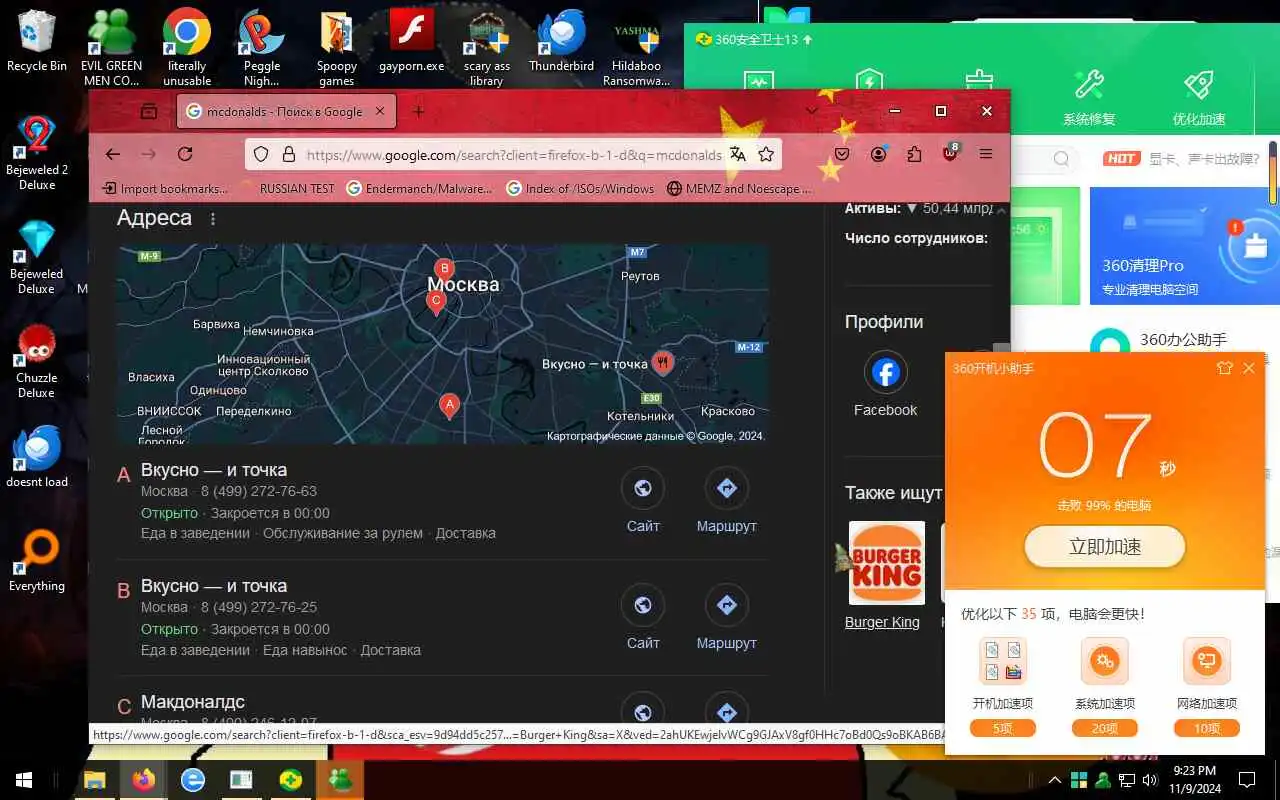Click the 20项 orange badge button
Screen dimensions: 1280x800
point(1105,728)
